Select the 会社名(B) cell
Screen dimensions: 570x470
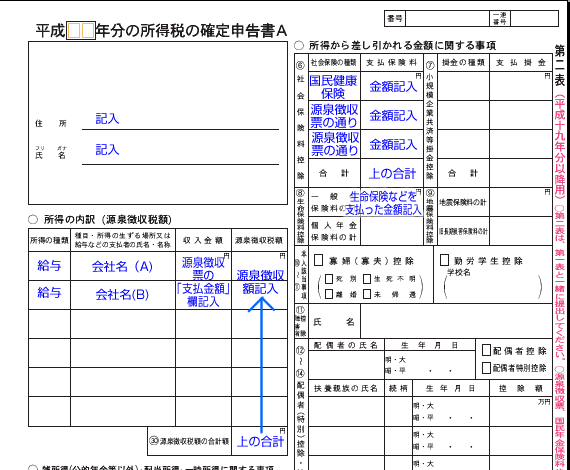click(123, 294)
